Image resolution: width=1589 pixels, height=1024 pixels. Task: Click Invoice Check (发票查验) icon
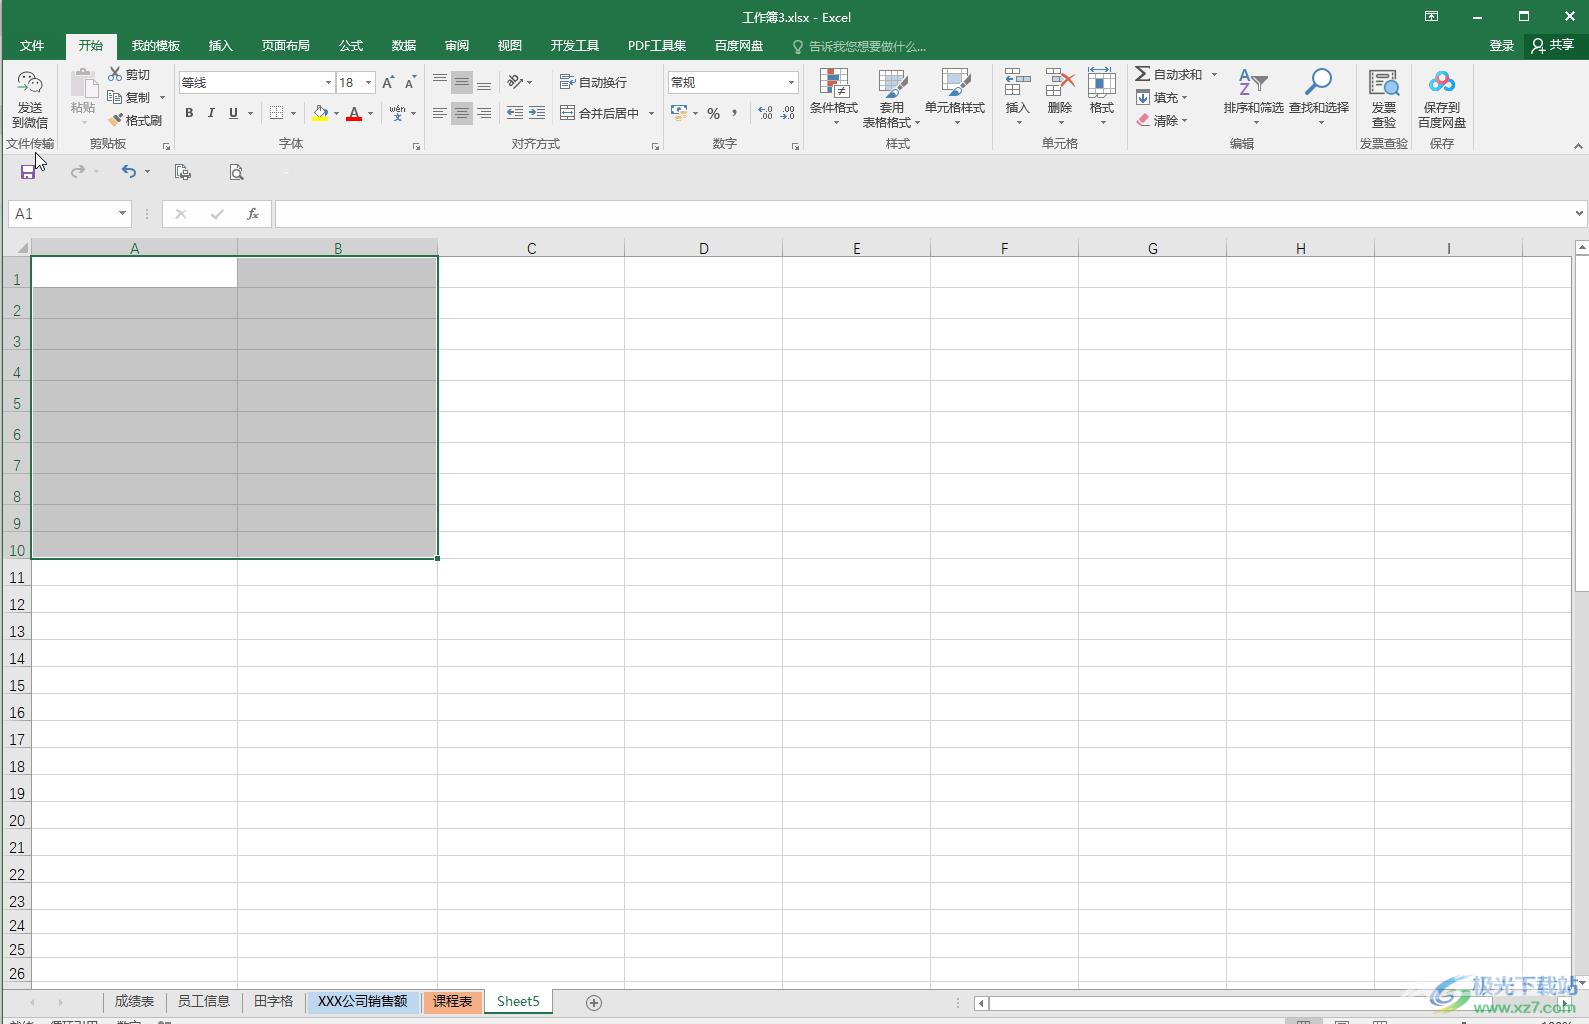[1384, 98]
